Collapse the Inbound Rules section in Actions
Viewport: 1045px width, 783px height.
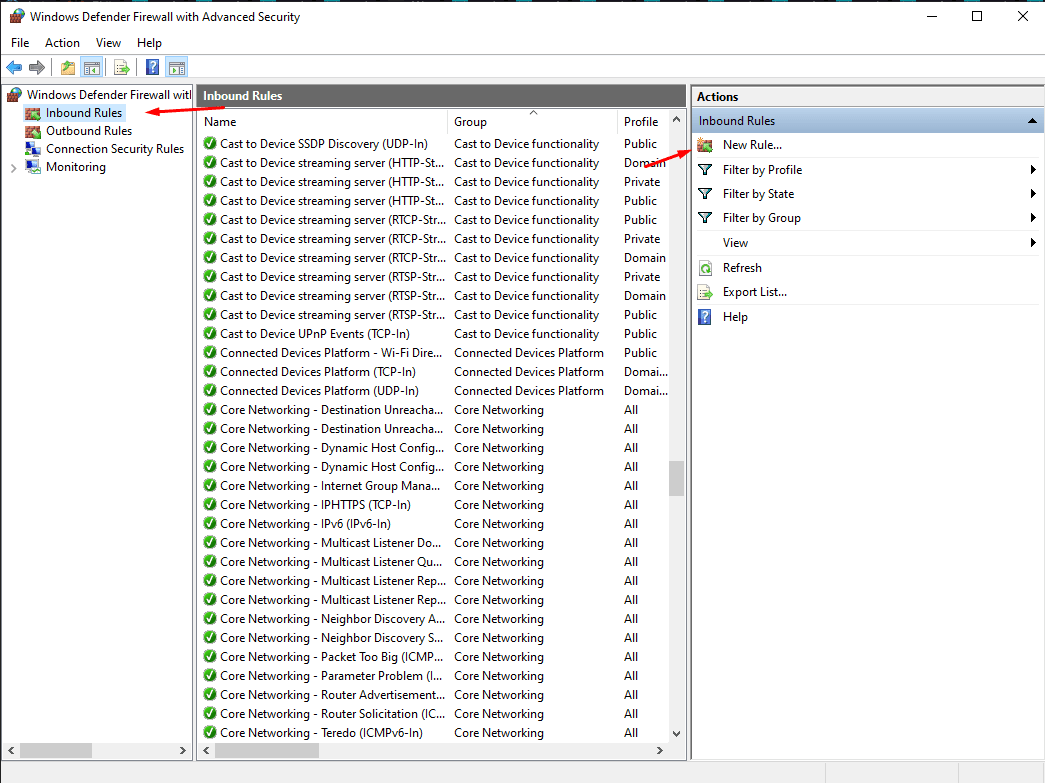click(x=1032, y=121)
